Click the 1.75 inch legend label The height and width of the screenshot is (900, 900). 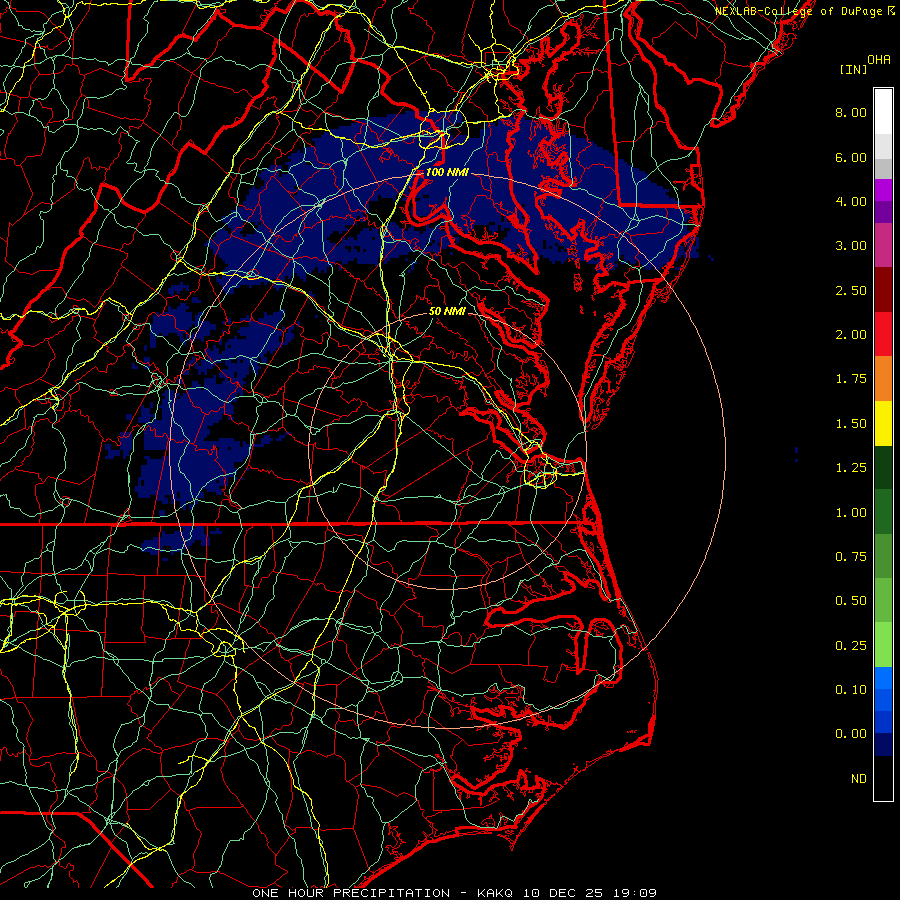(851, 379)
